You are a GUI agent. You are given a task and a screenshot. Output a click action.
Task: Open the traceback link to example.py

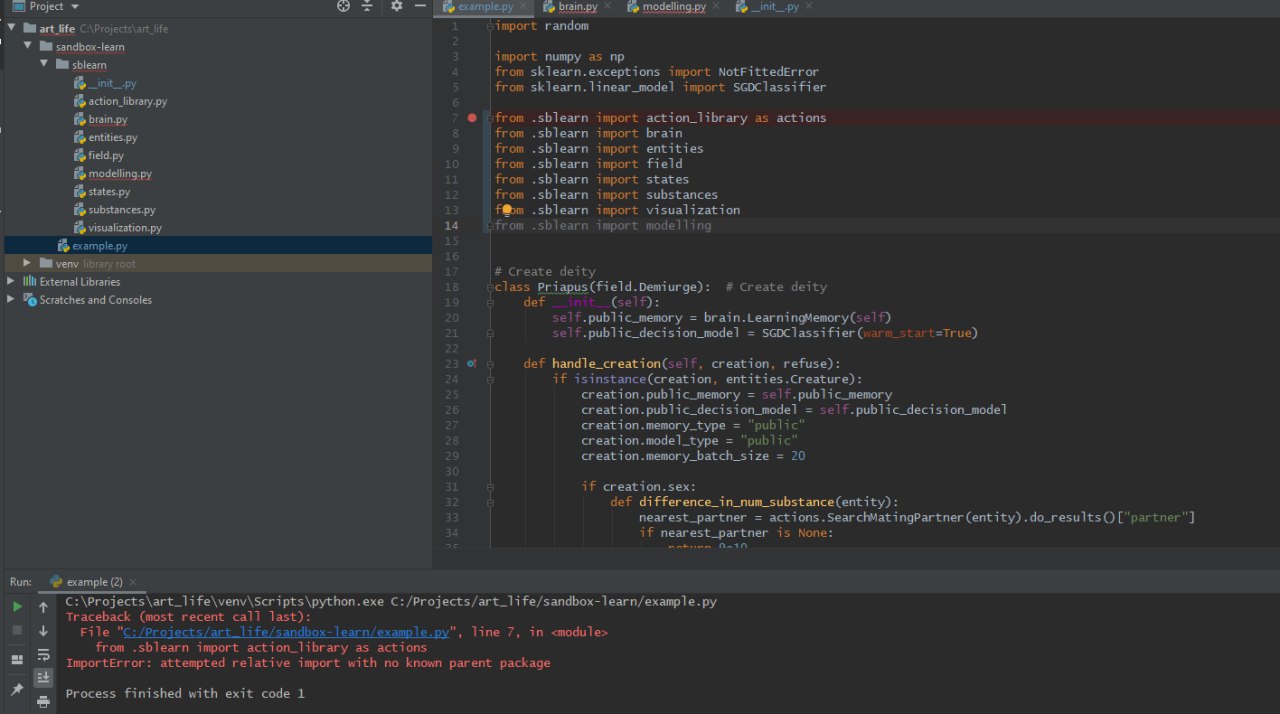coord(286,632)
